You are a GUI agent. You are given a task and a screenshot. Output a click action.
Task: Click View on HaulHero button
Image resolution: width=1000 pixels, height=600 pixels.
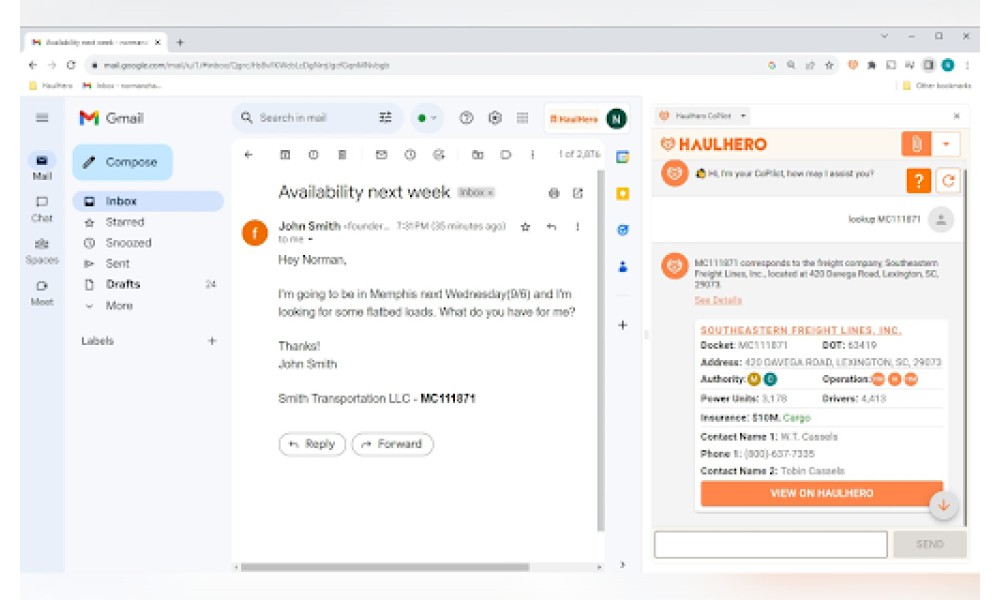pos(821,493)
